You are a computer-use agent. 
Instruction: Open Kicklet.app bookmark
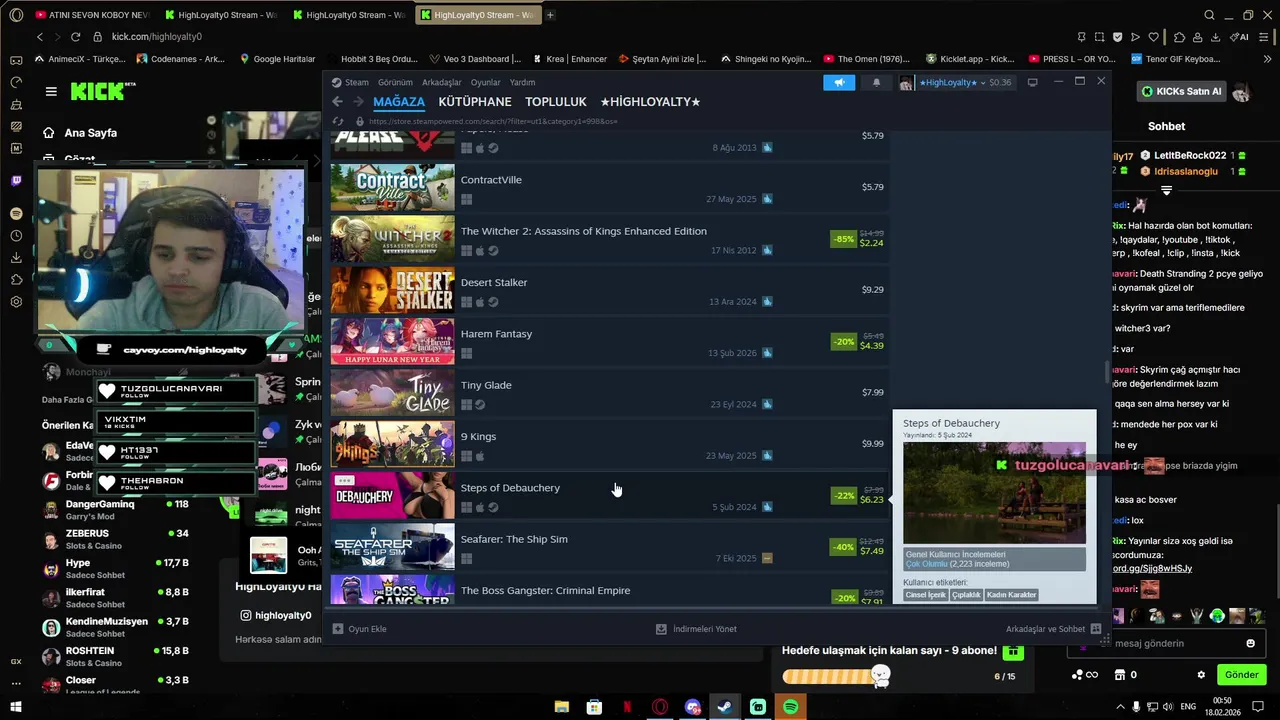coord(970,59)
